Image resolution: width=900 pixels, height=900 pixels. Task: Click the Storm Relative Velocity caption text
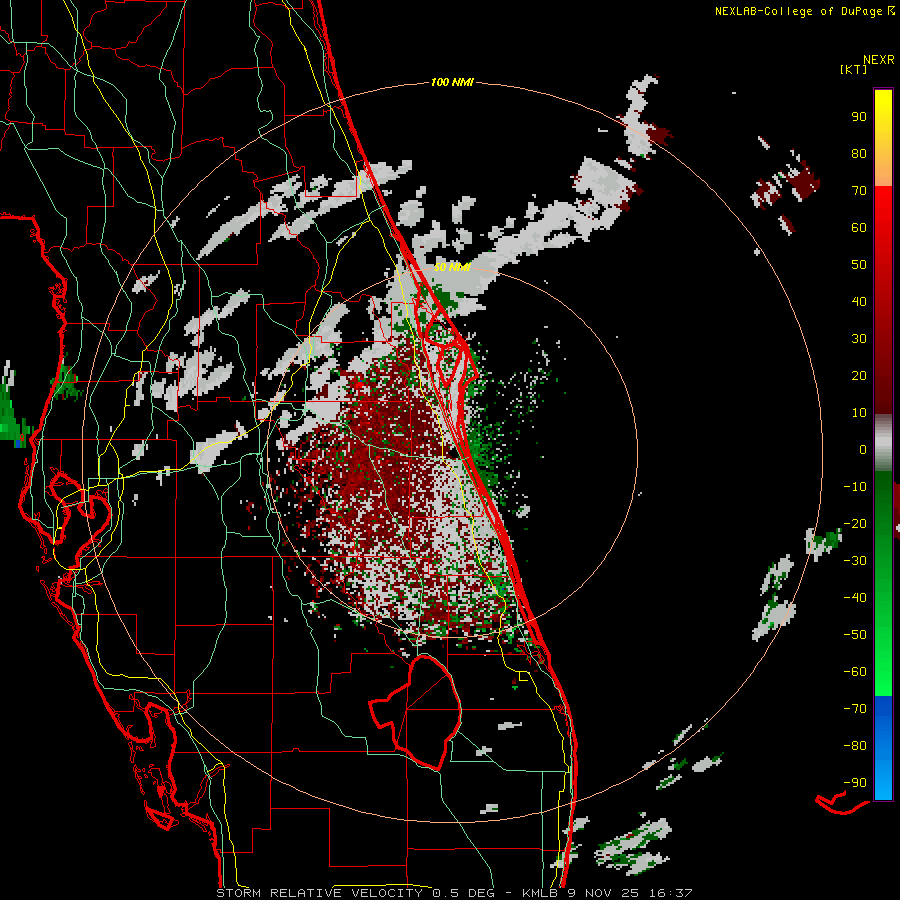(454, 893)
